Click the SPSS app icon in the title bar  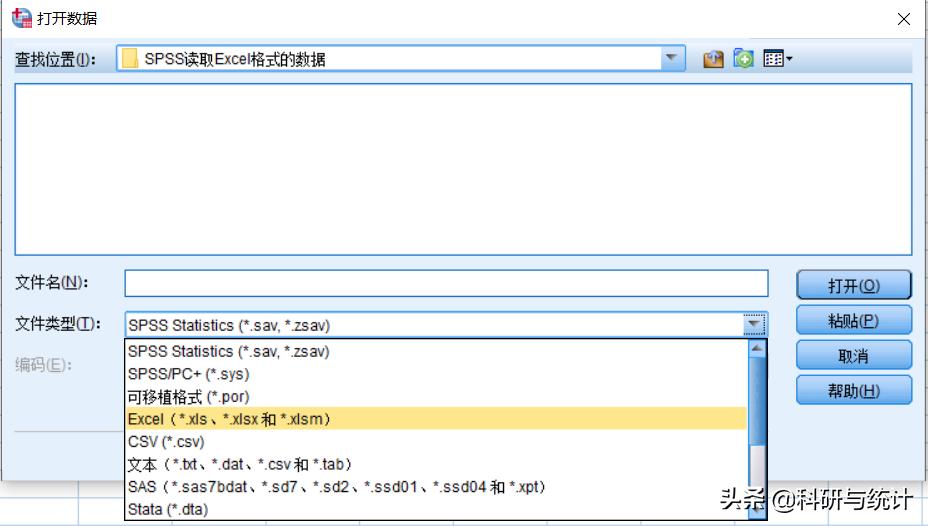click(21, 18)
